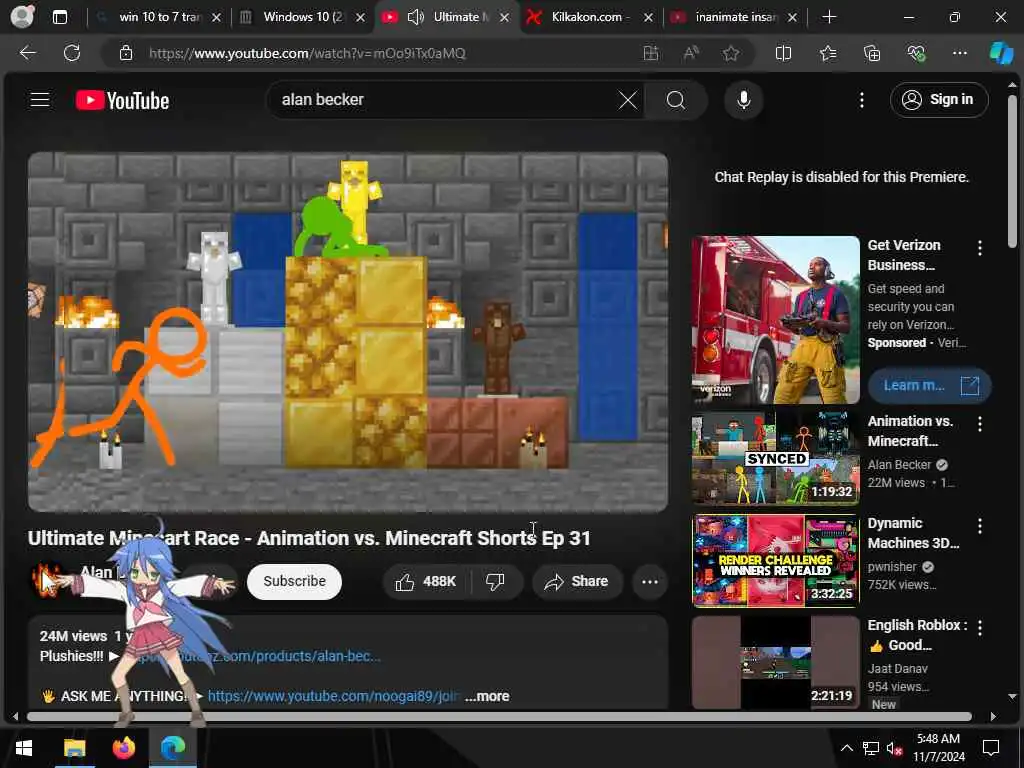Refresh the current page
The image size is (1024, 768).
[72, 53]
